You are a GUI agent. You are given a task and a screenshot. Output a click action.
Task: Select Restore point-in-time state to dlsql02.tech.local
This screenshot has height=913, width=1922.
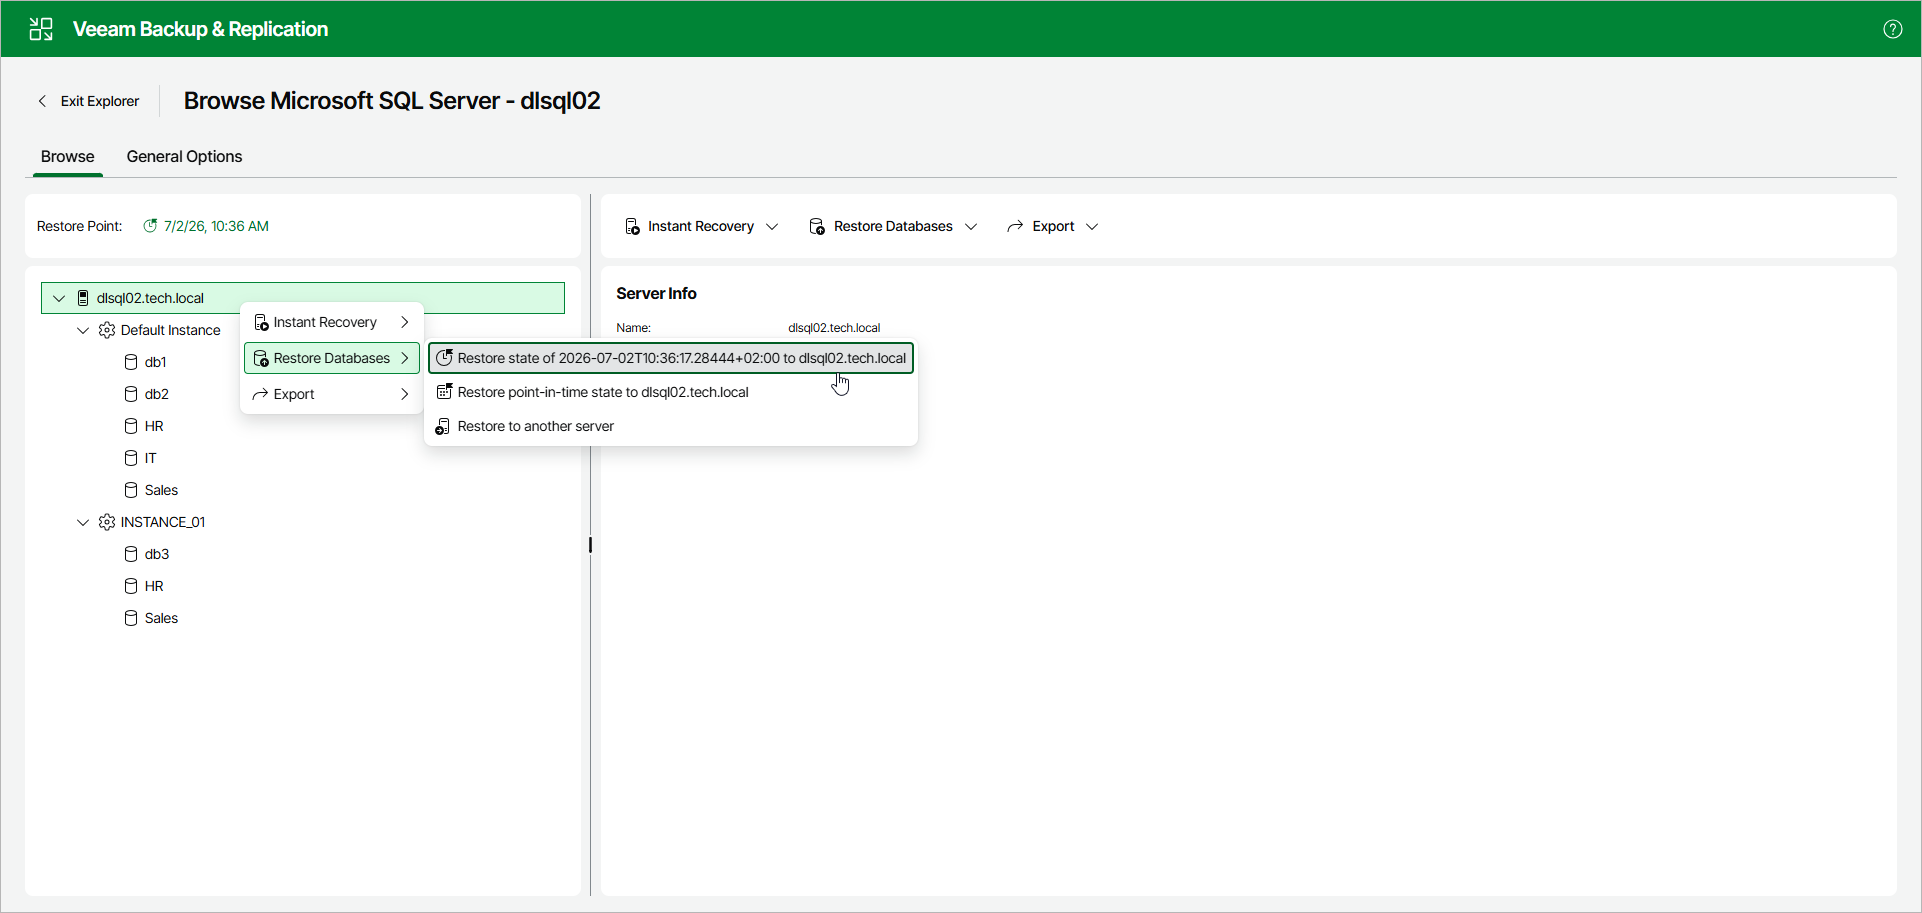pos(671,392)
